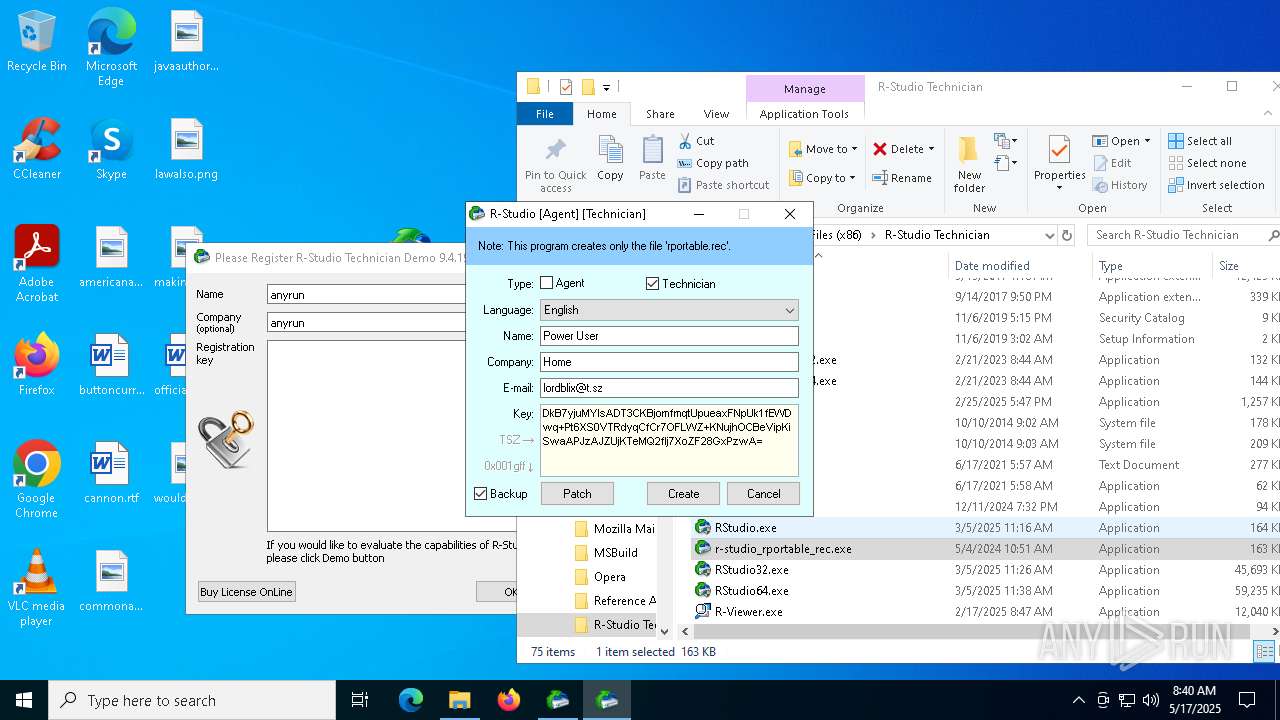Toggle the Backup checkbox
This screenshot has width=1280, height=720.
click(x=481, y=493)
